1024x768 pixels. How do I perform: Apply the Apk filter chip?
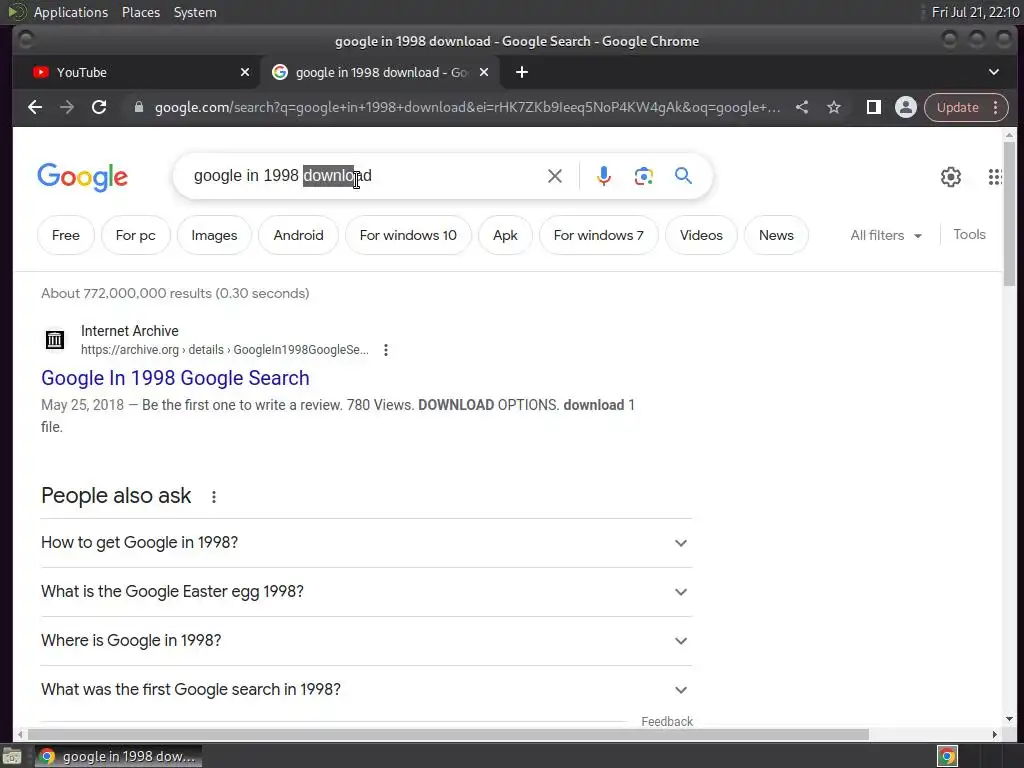505,235
